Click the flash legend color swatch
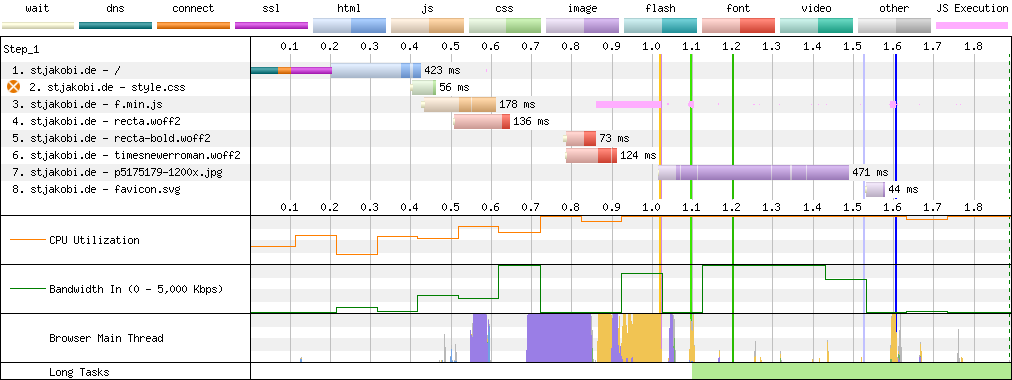The image size is (1012, 380). click(660, 26)
